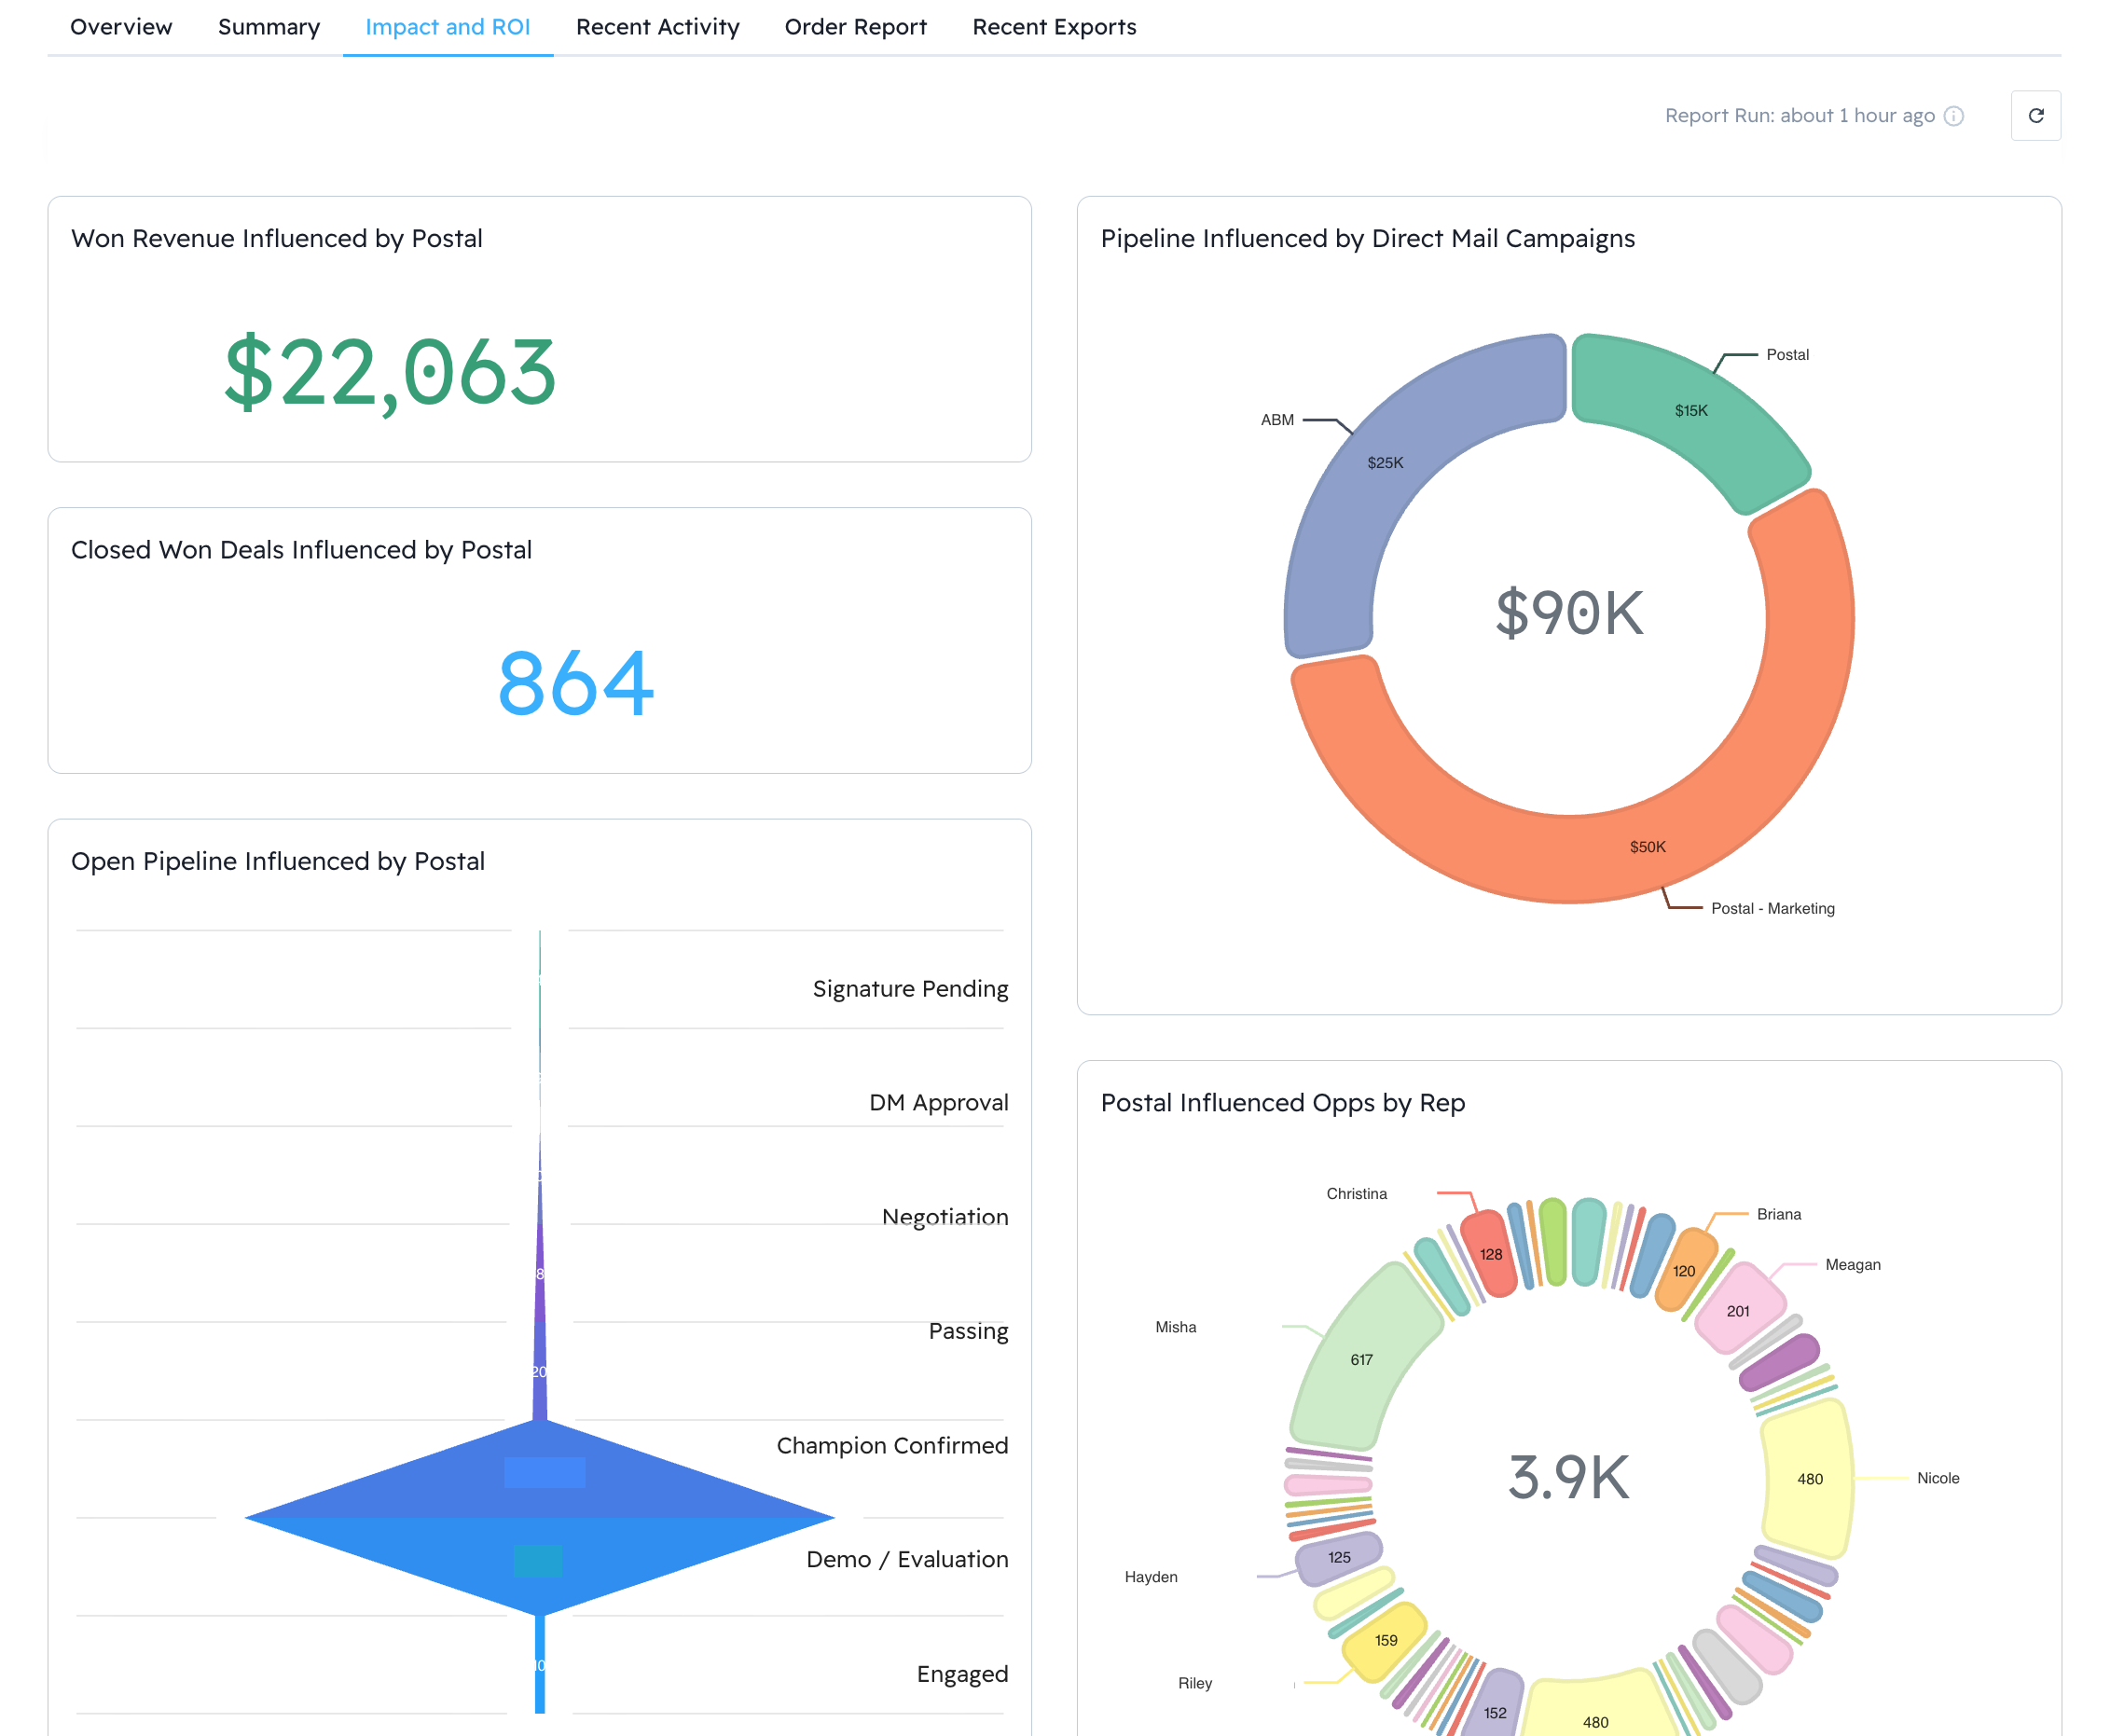
Task: Open the Overview tab
Action: [121, 27]
